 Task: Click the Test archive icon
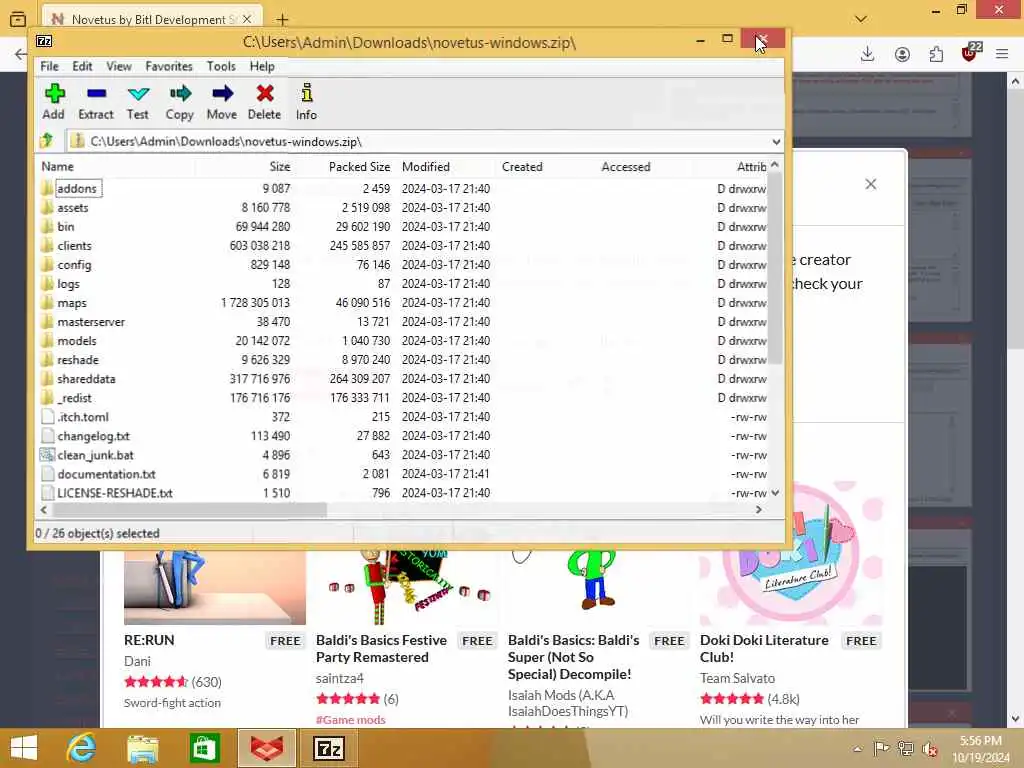[138, 94]
